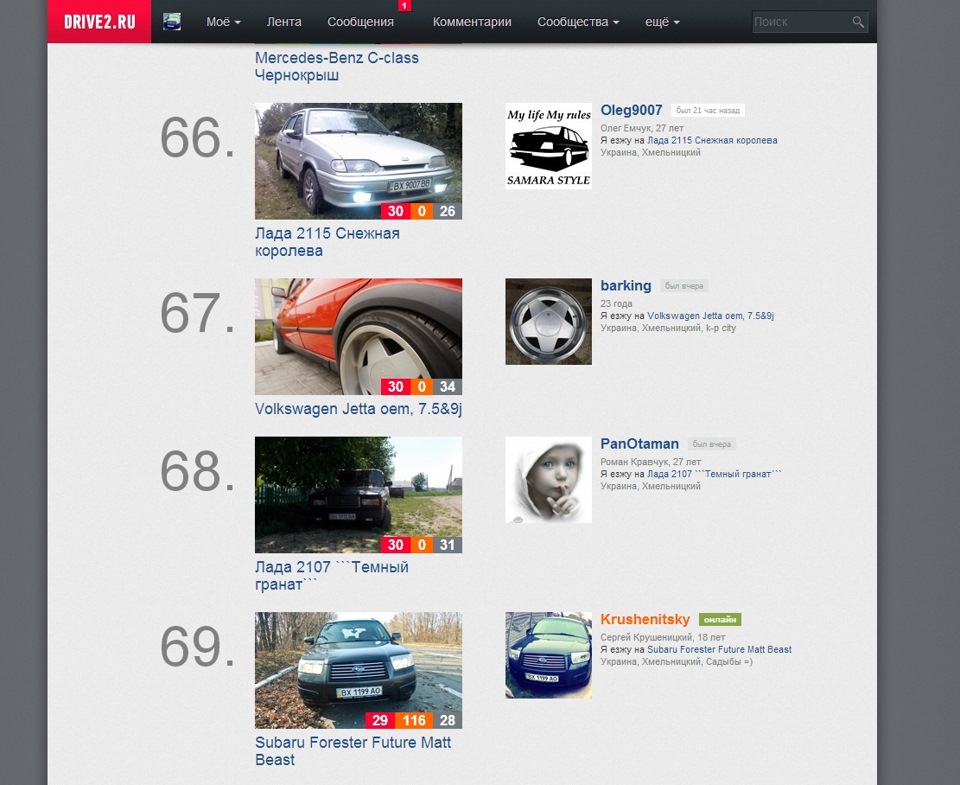Viewport: 960px width, 785px height.
Task: Open the Subaru Forester car photo
Action: tap(358, 670)
